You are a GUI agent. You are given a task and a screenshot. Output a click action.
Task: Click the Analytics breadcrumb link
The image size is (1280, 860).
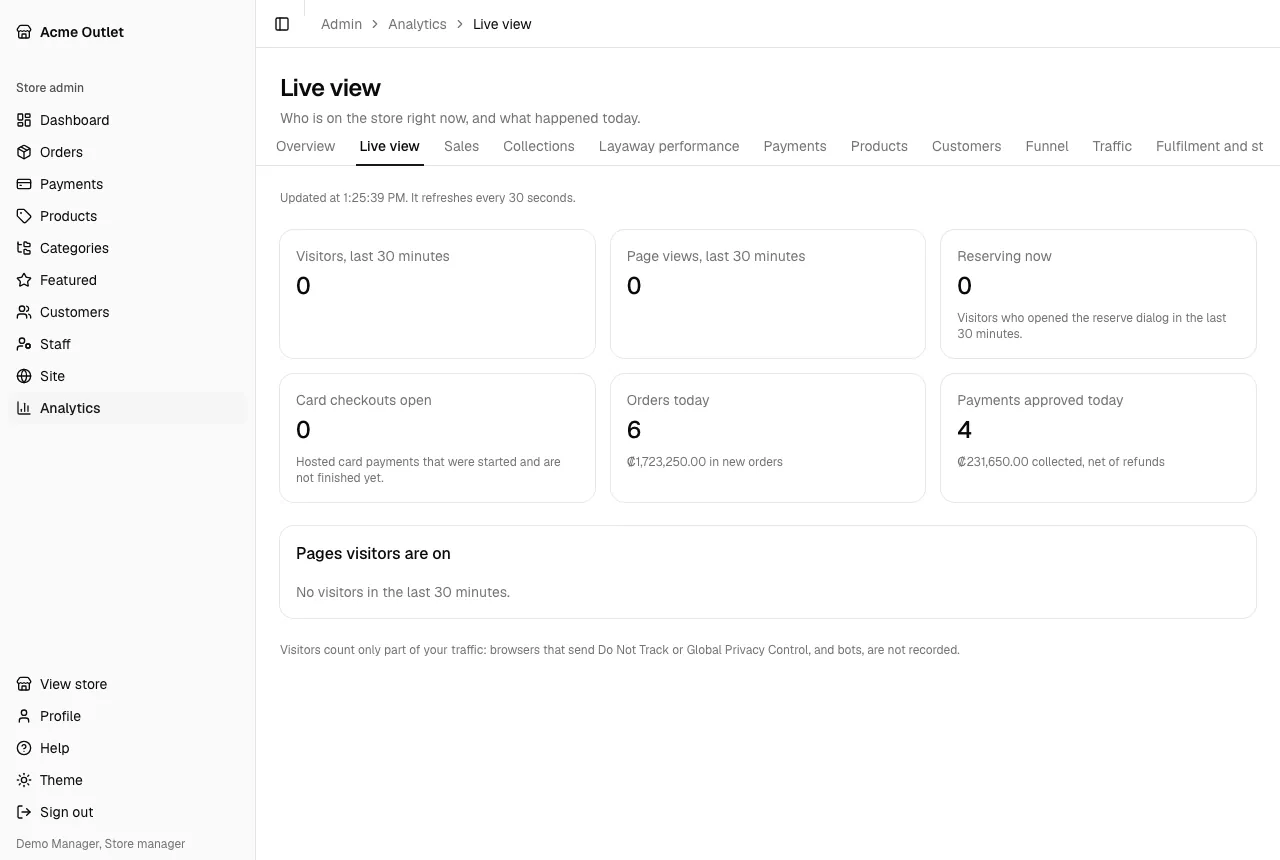tap(417, 24)
